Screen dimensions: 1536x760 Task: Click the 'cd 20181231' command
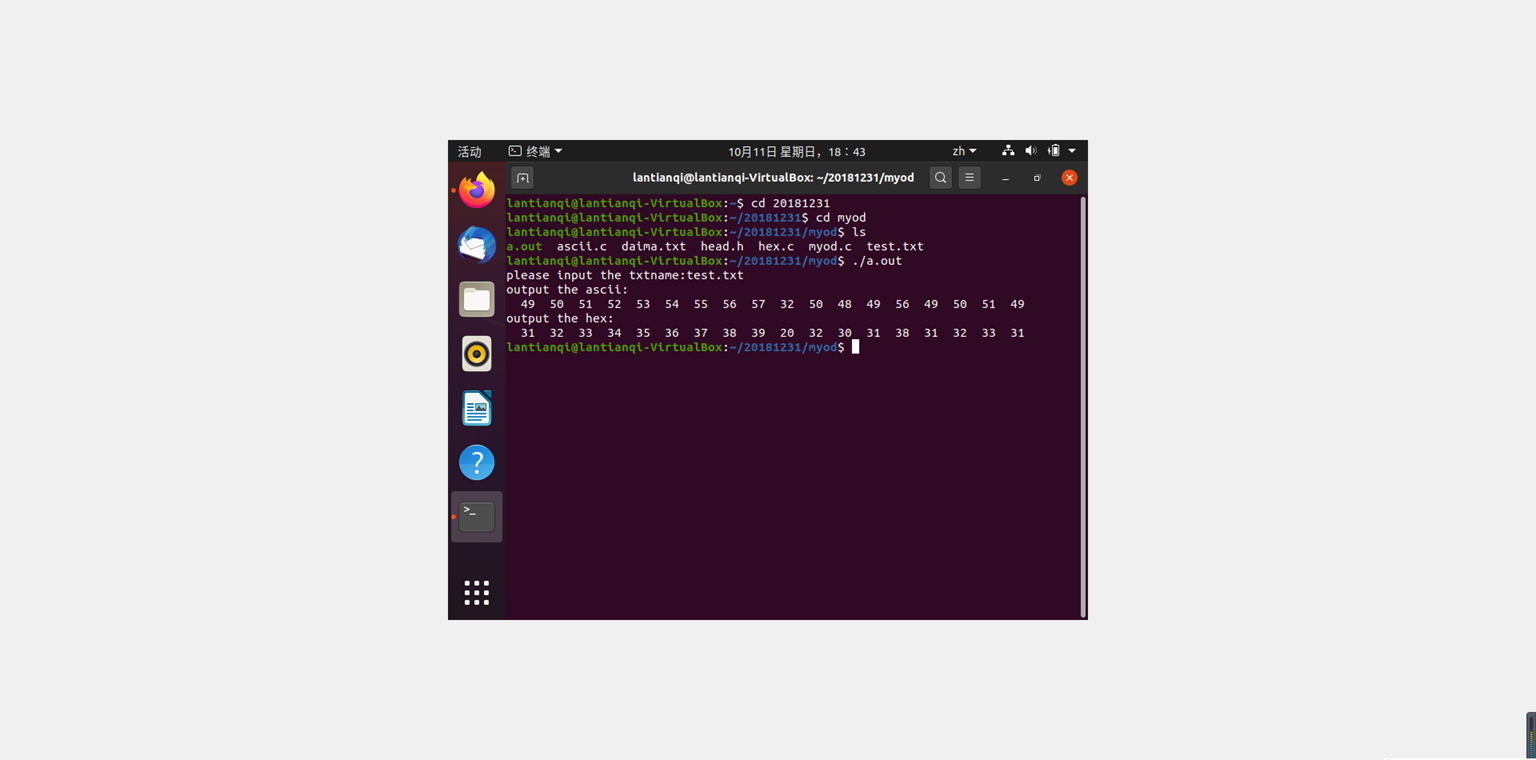tap(790, 203)
